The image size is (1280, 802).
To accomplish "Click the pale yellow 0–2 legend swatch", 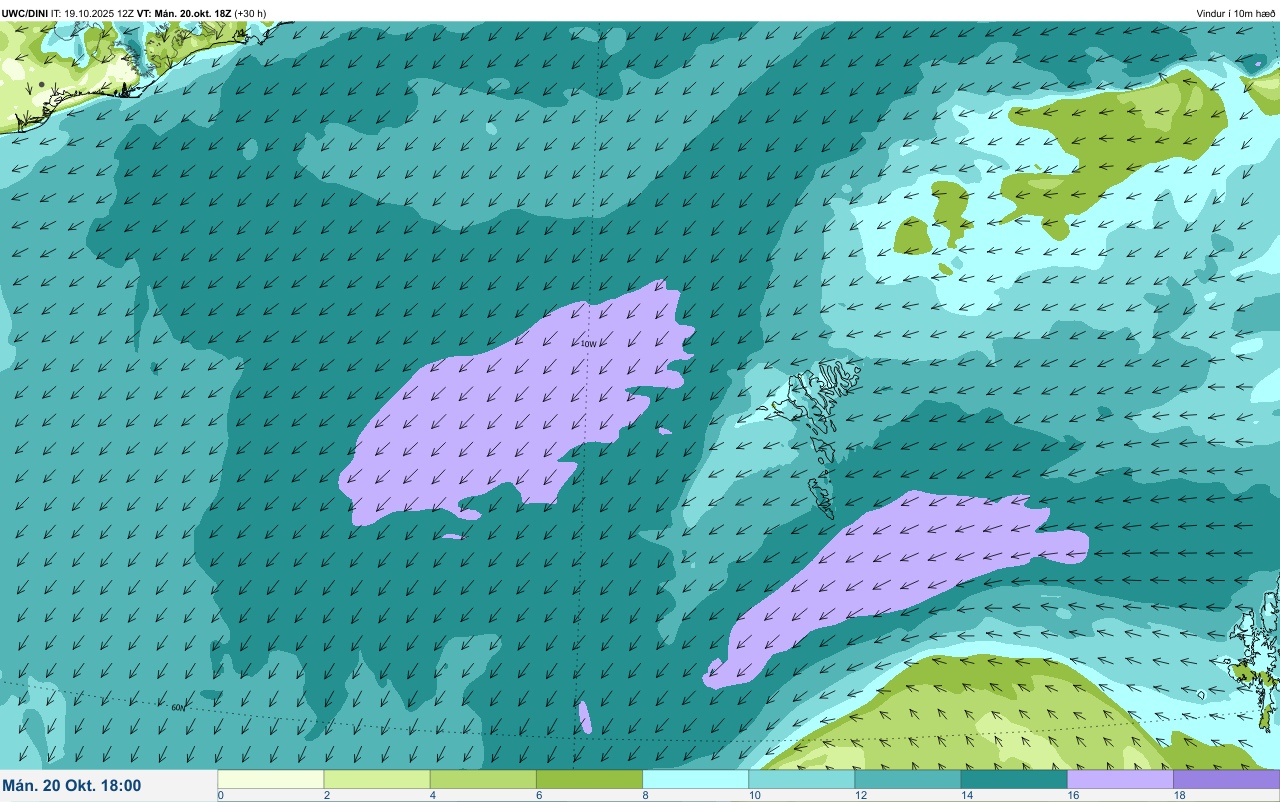I will coord(271,778).
